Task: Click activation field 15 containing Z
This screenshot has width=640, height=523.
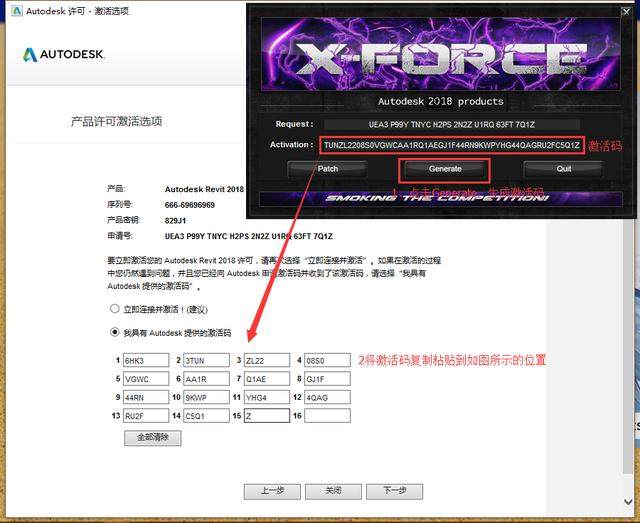Action: pos(267,416)
